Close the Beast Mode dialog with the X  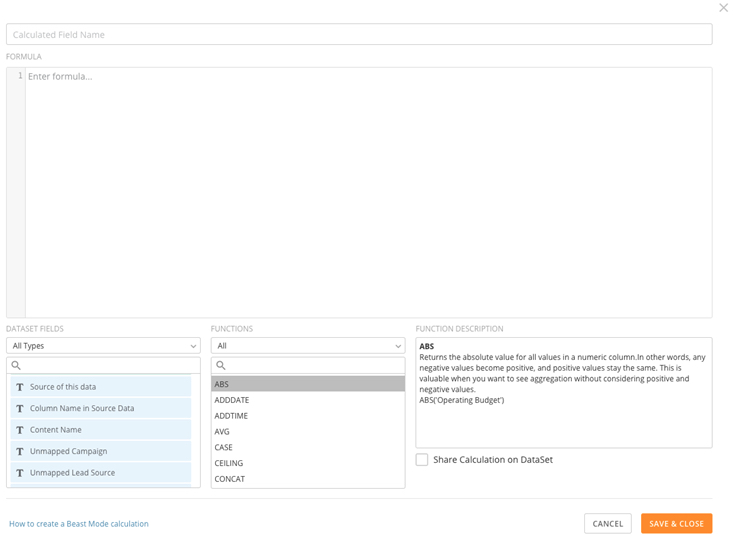point(723,8)
